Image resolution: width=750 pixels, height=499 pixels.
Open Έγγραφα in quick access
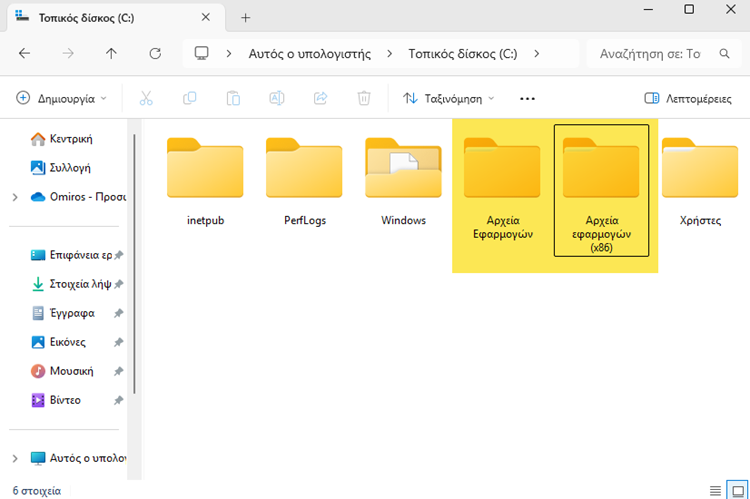click(63, 313)
